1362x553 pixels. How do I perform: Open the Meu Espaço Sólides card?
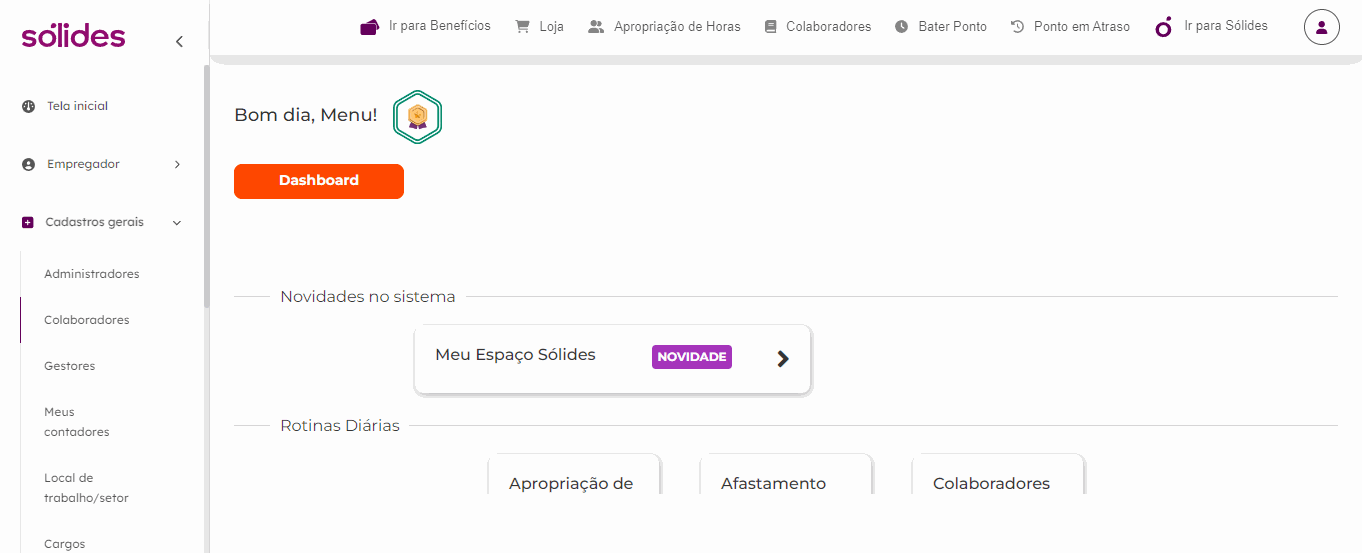click(x=612, y=359)
